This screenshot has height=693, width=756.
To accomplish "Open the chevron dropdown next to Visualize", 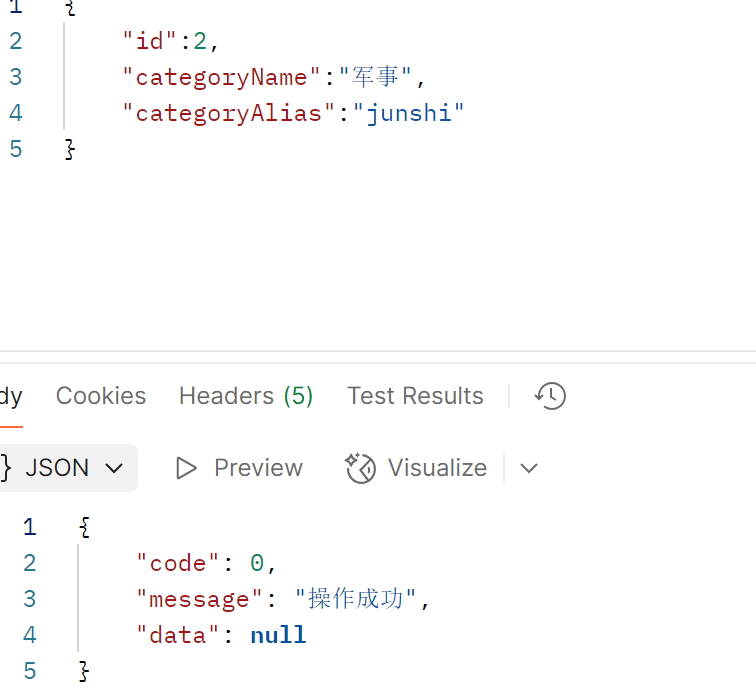I will (529, 468).
